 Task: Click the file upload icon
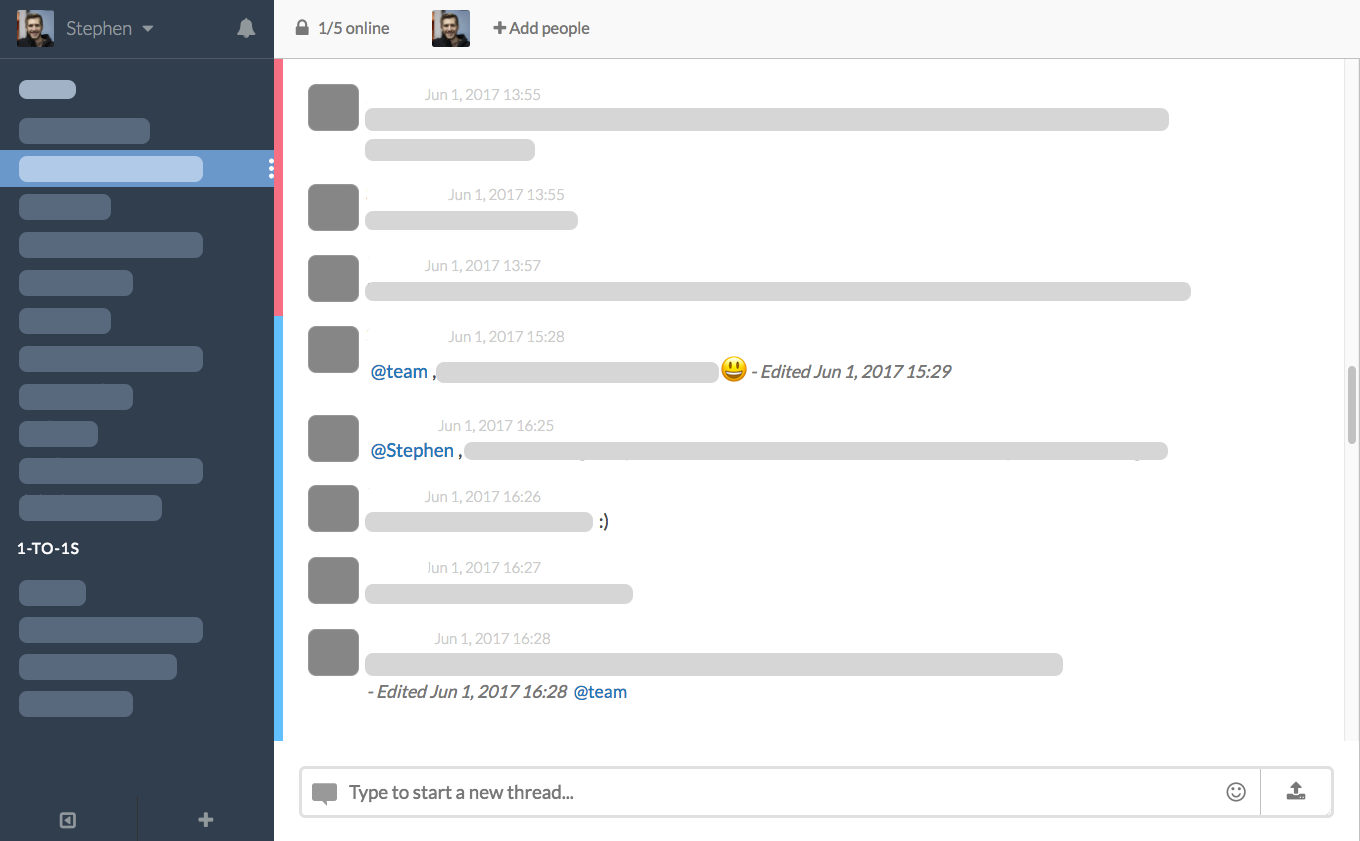1296,790
